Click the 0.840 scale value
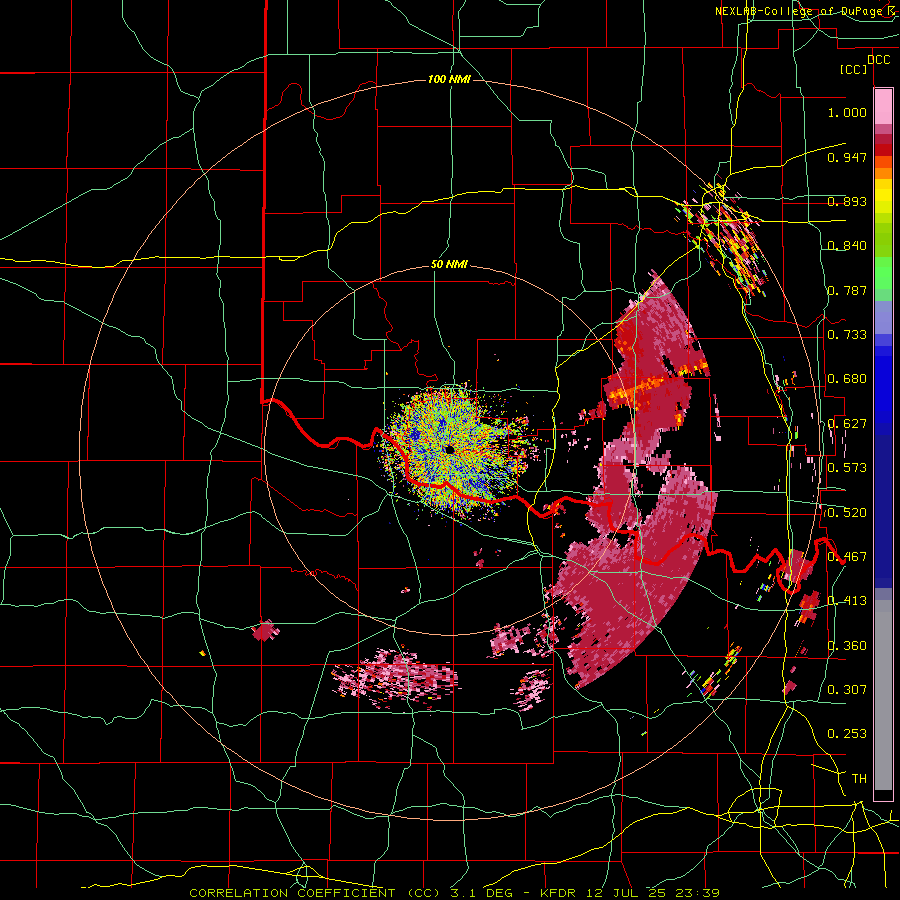Viewport: 900px width, 900px height. (847, 245)
